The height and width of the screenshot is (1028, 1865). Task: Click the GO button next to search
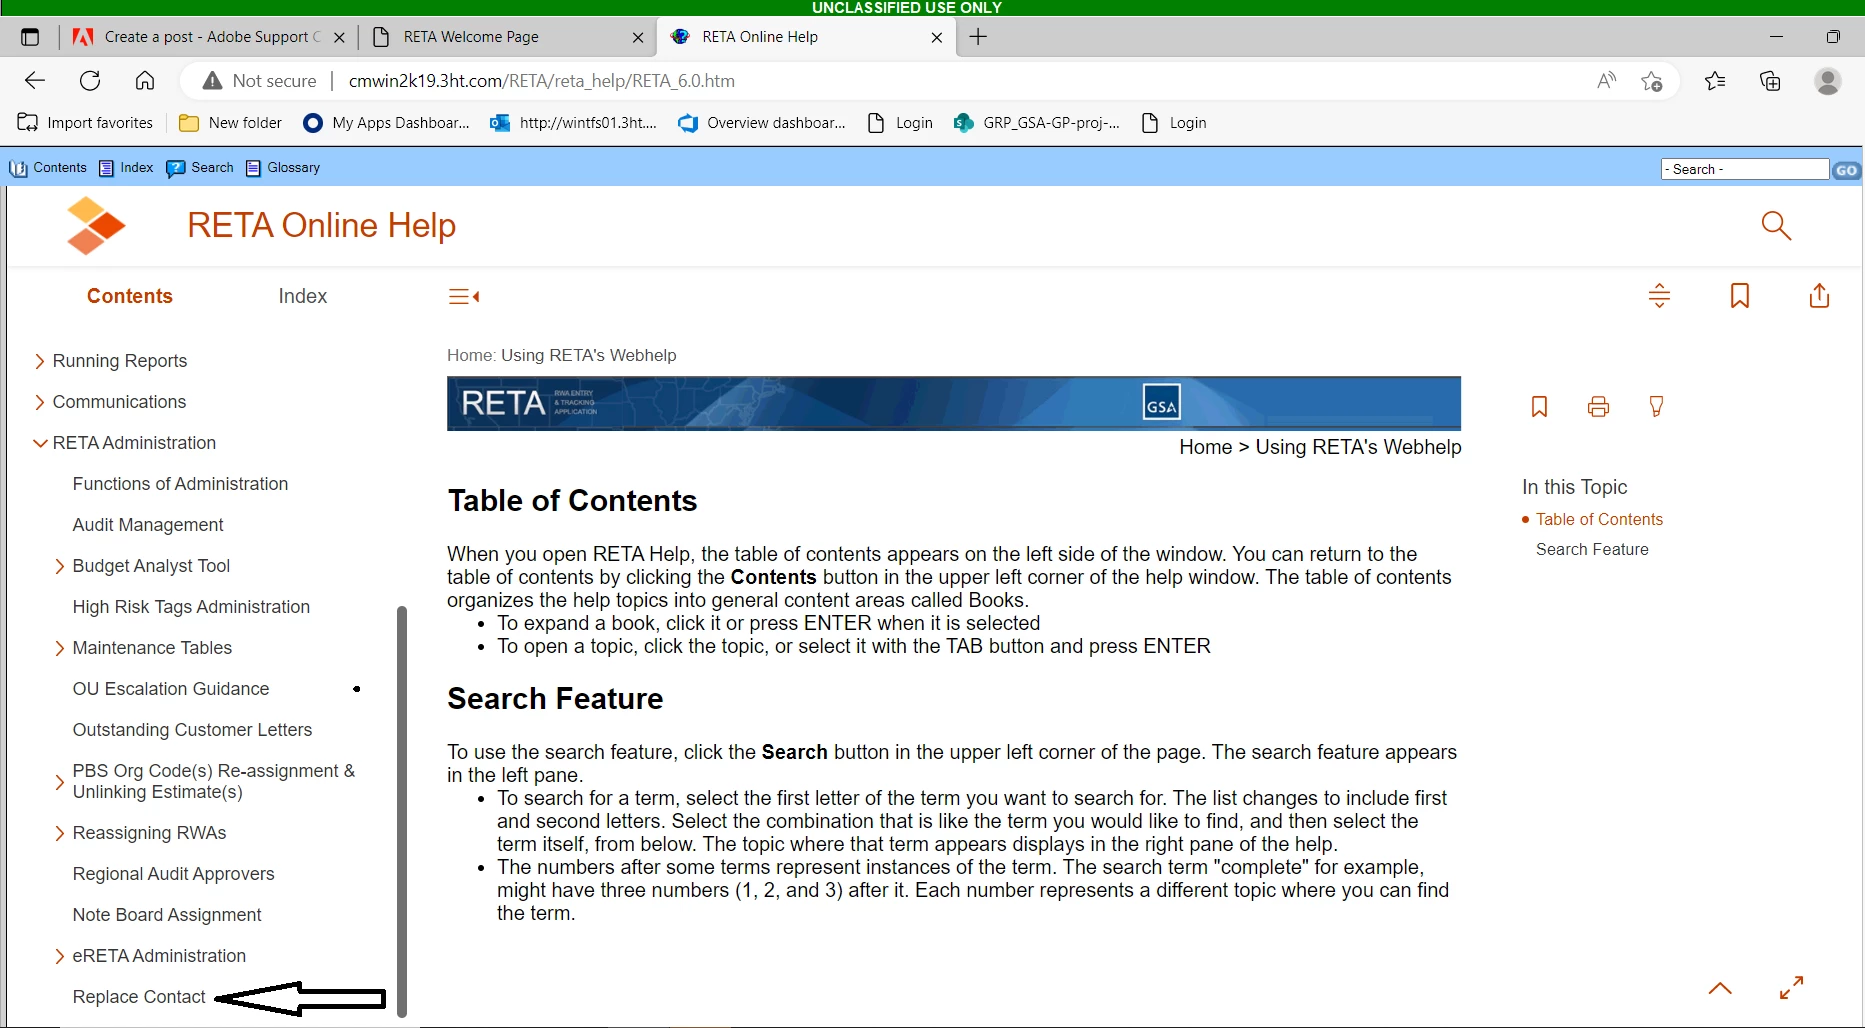pos(1846,170)
